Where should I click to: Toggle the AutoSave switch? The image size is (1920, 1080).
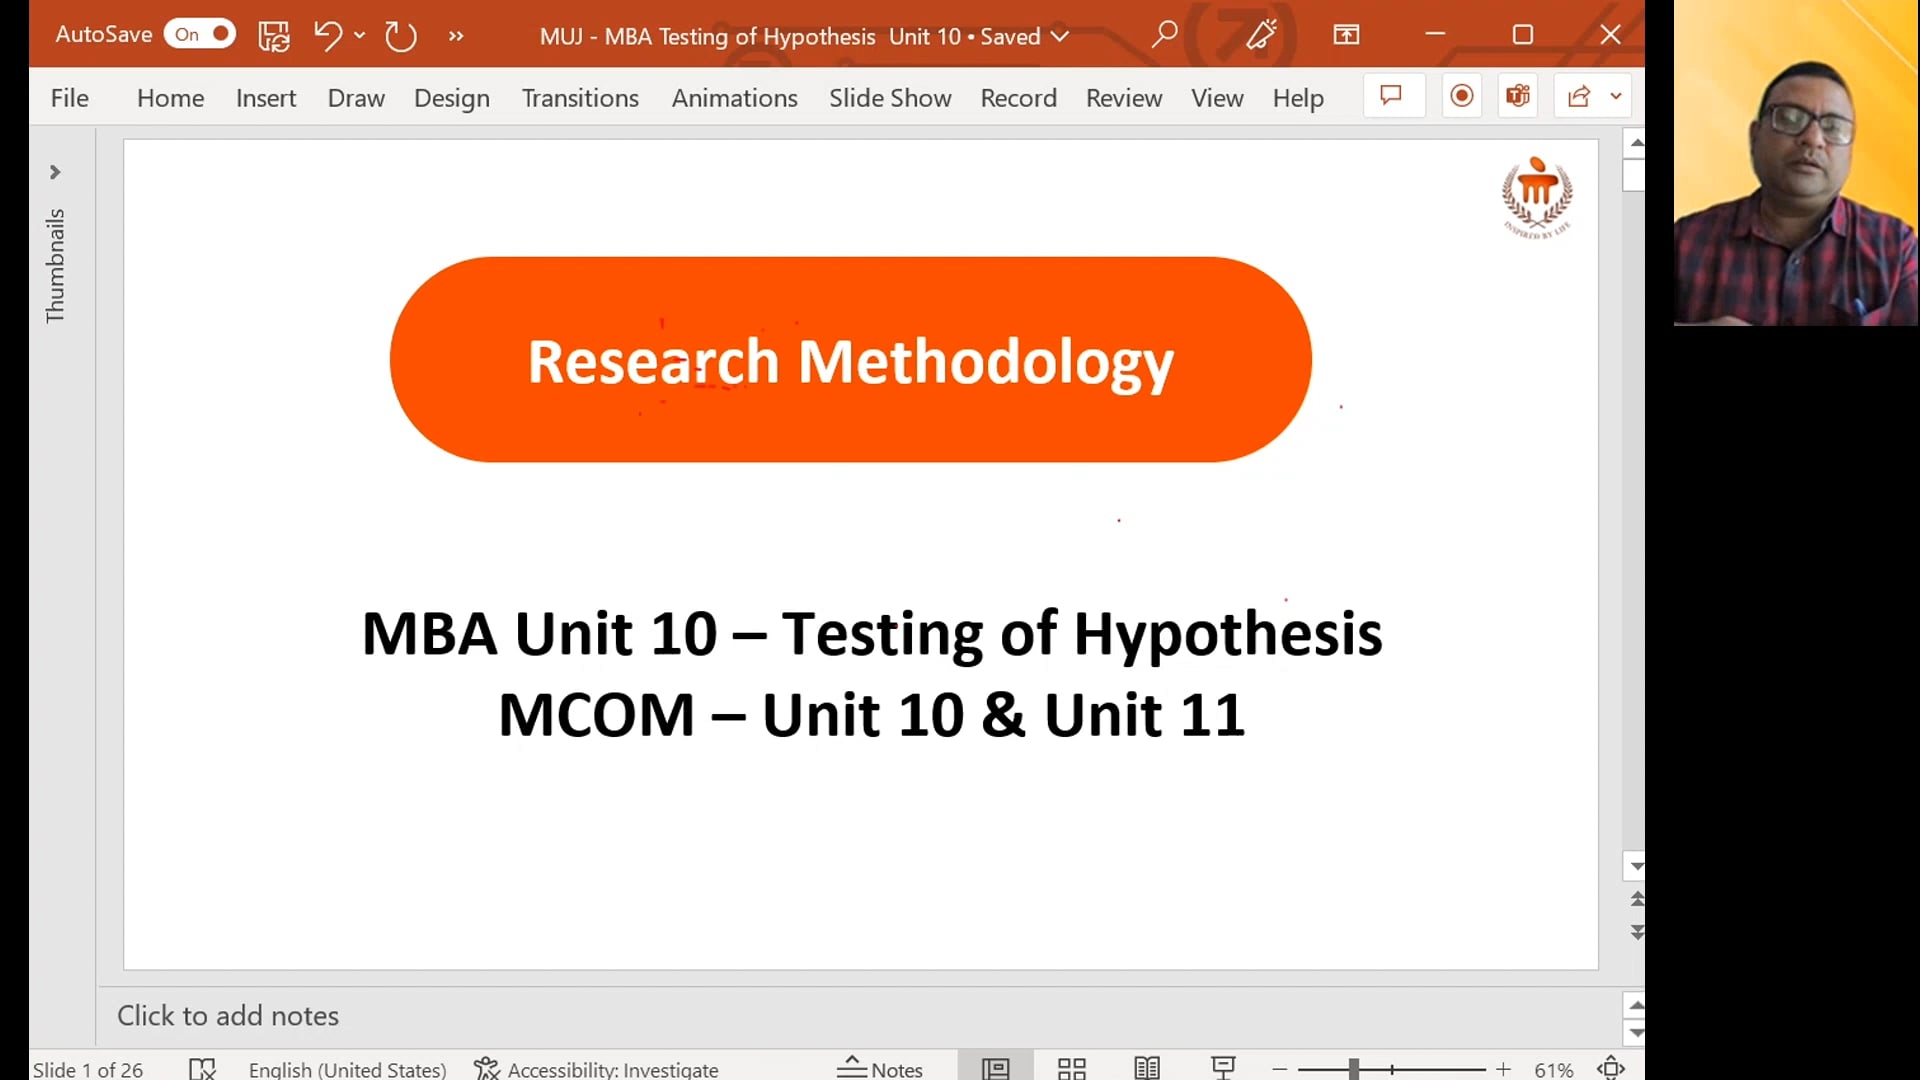click(x=200, y=34)
